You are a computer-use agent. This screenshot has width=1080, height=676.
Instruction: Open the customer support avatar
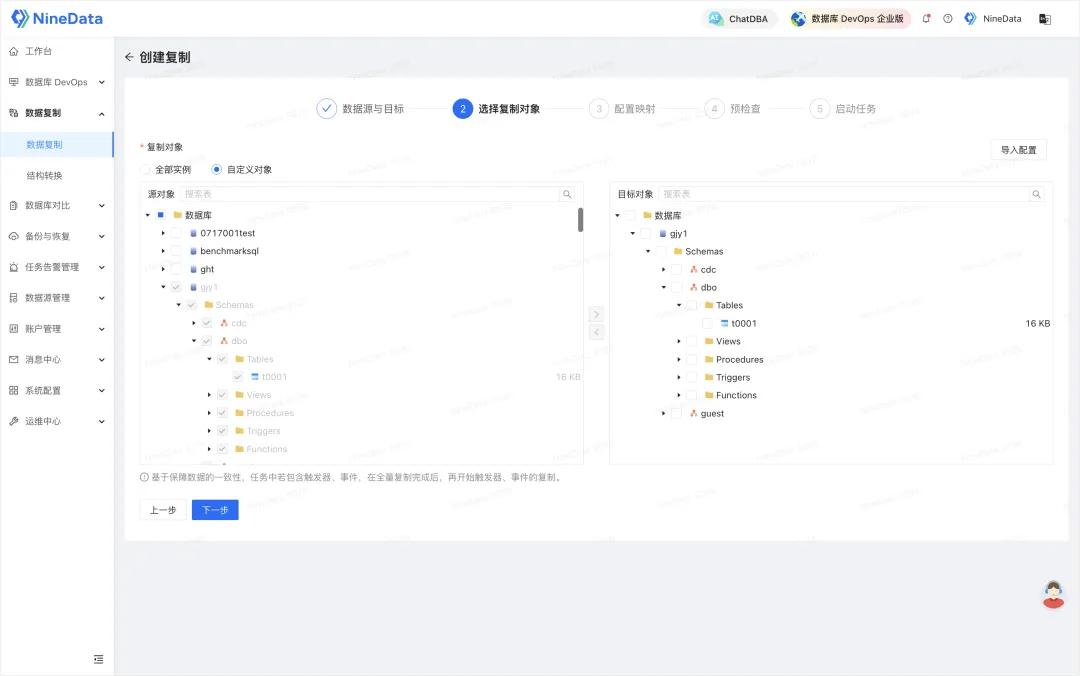coord(1053,594)
